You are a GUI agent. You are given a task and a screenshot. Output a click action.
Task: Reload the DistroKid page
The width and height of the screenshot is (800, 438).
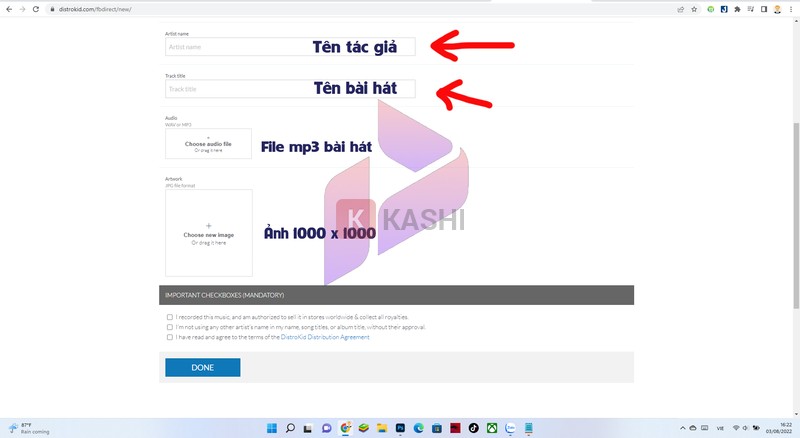pyautogui.click(x=36, y=9)
